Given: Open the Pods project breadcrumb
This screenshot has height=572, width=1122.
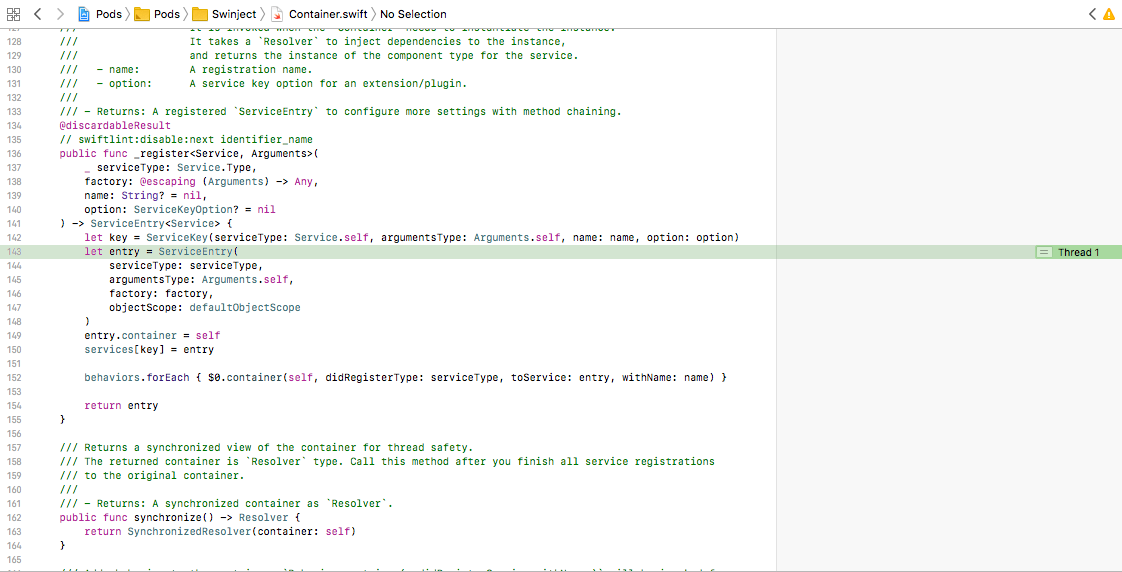Looking at the screenshot, I should pyautogui.click(x=109, y=14).
